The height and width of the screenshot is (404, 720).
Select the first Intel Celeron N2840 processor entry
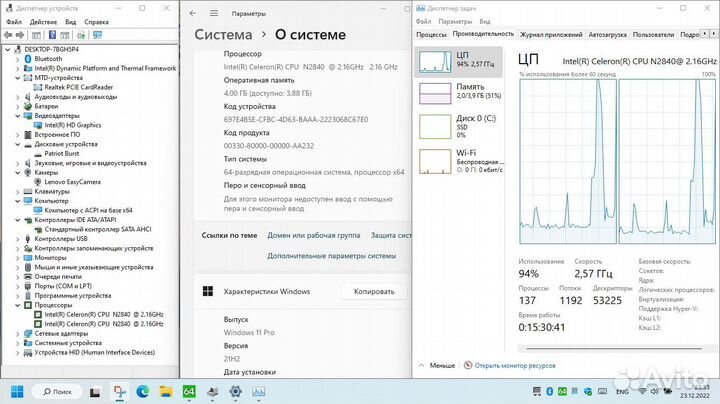104,314
